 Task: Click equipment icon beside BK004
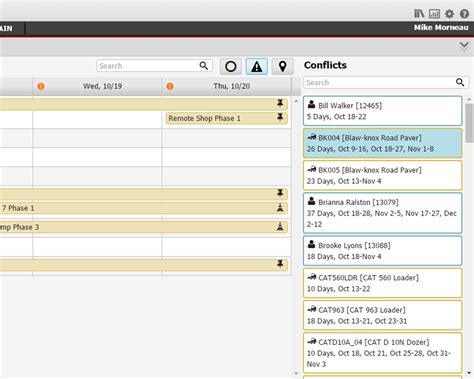(x=312, y=137)
